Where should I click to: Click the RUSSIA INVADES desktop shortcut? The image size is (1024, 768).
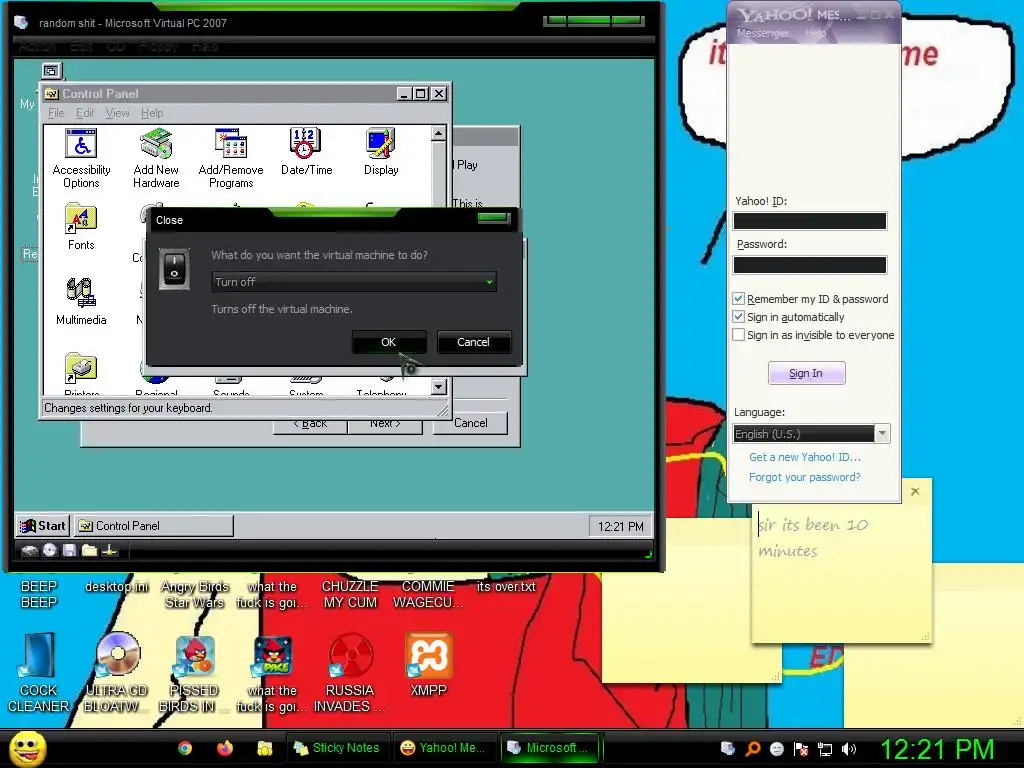[x=350, y=673]
